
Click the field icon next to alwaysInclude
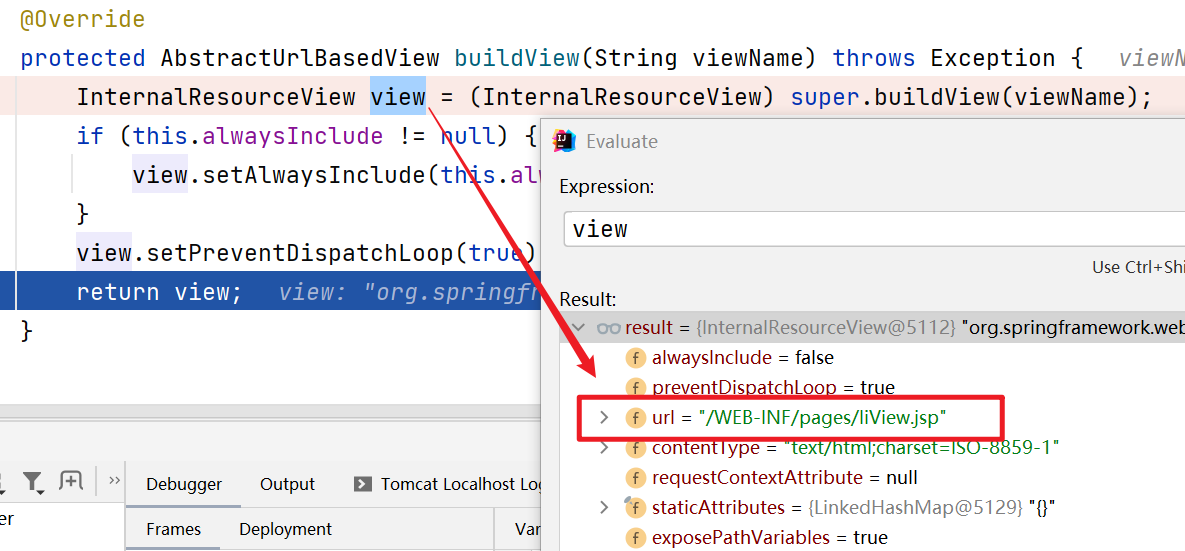click(635, 358)
